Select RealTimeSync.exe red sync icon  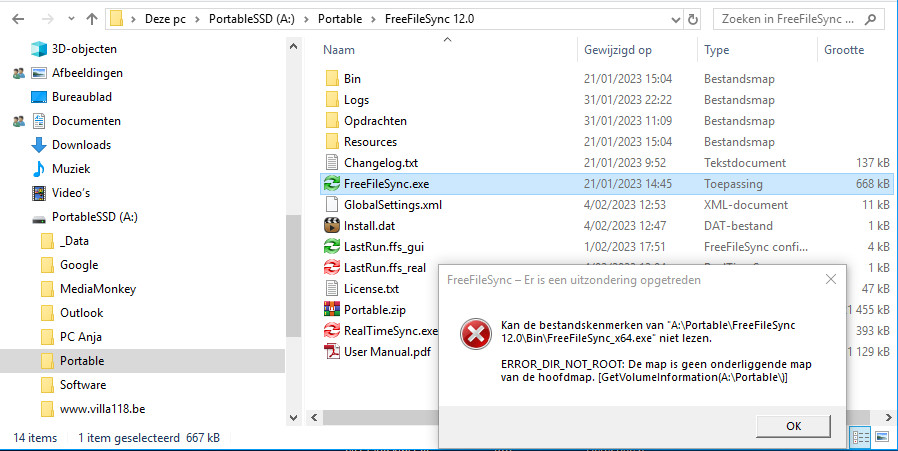[x=332, y=331]
